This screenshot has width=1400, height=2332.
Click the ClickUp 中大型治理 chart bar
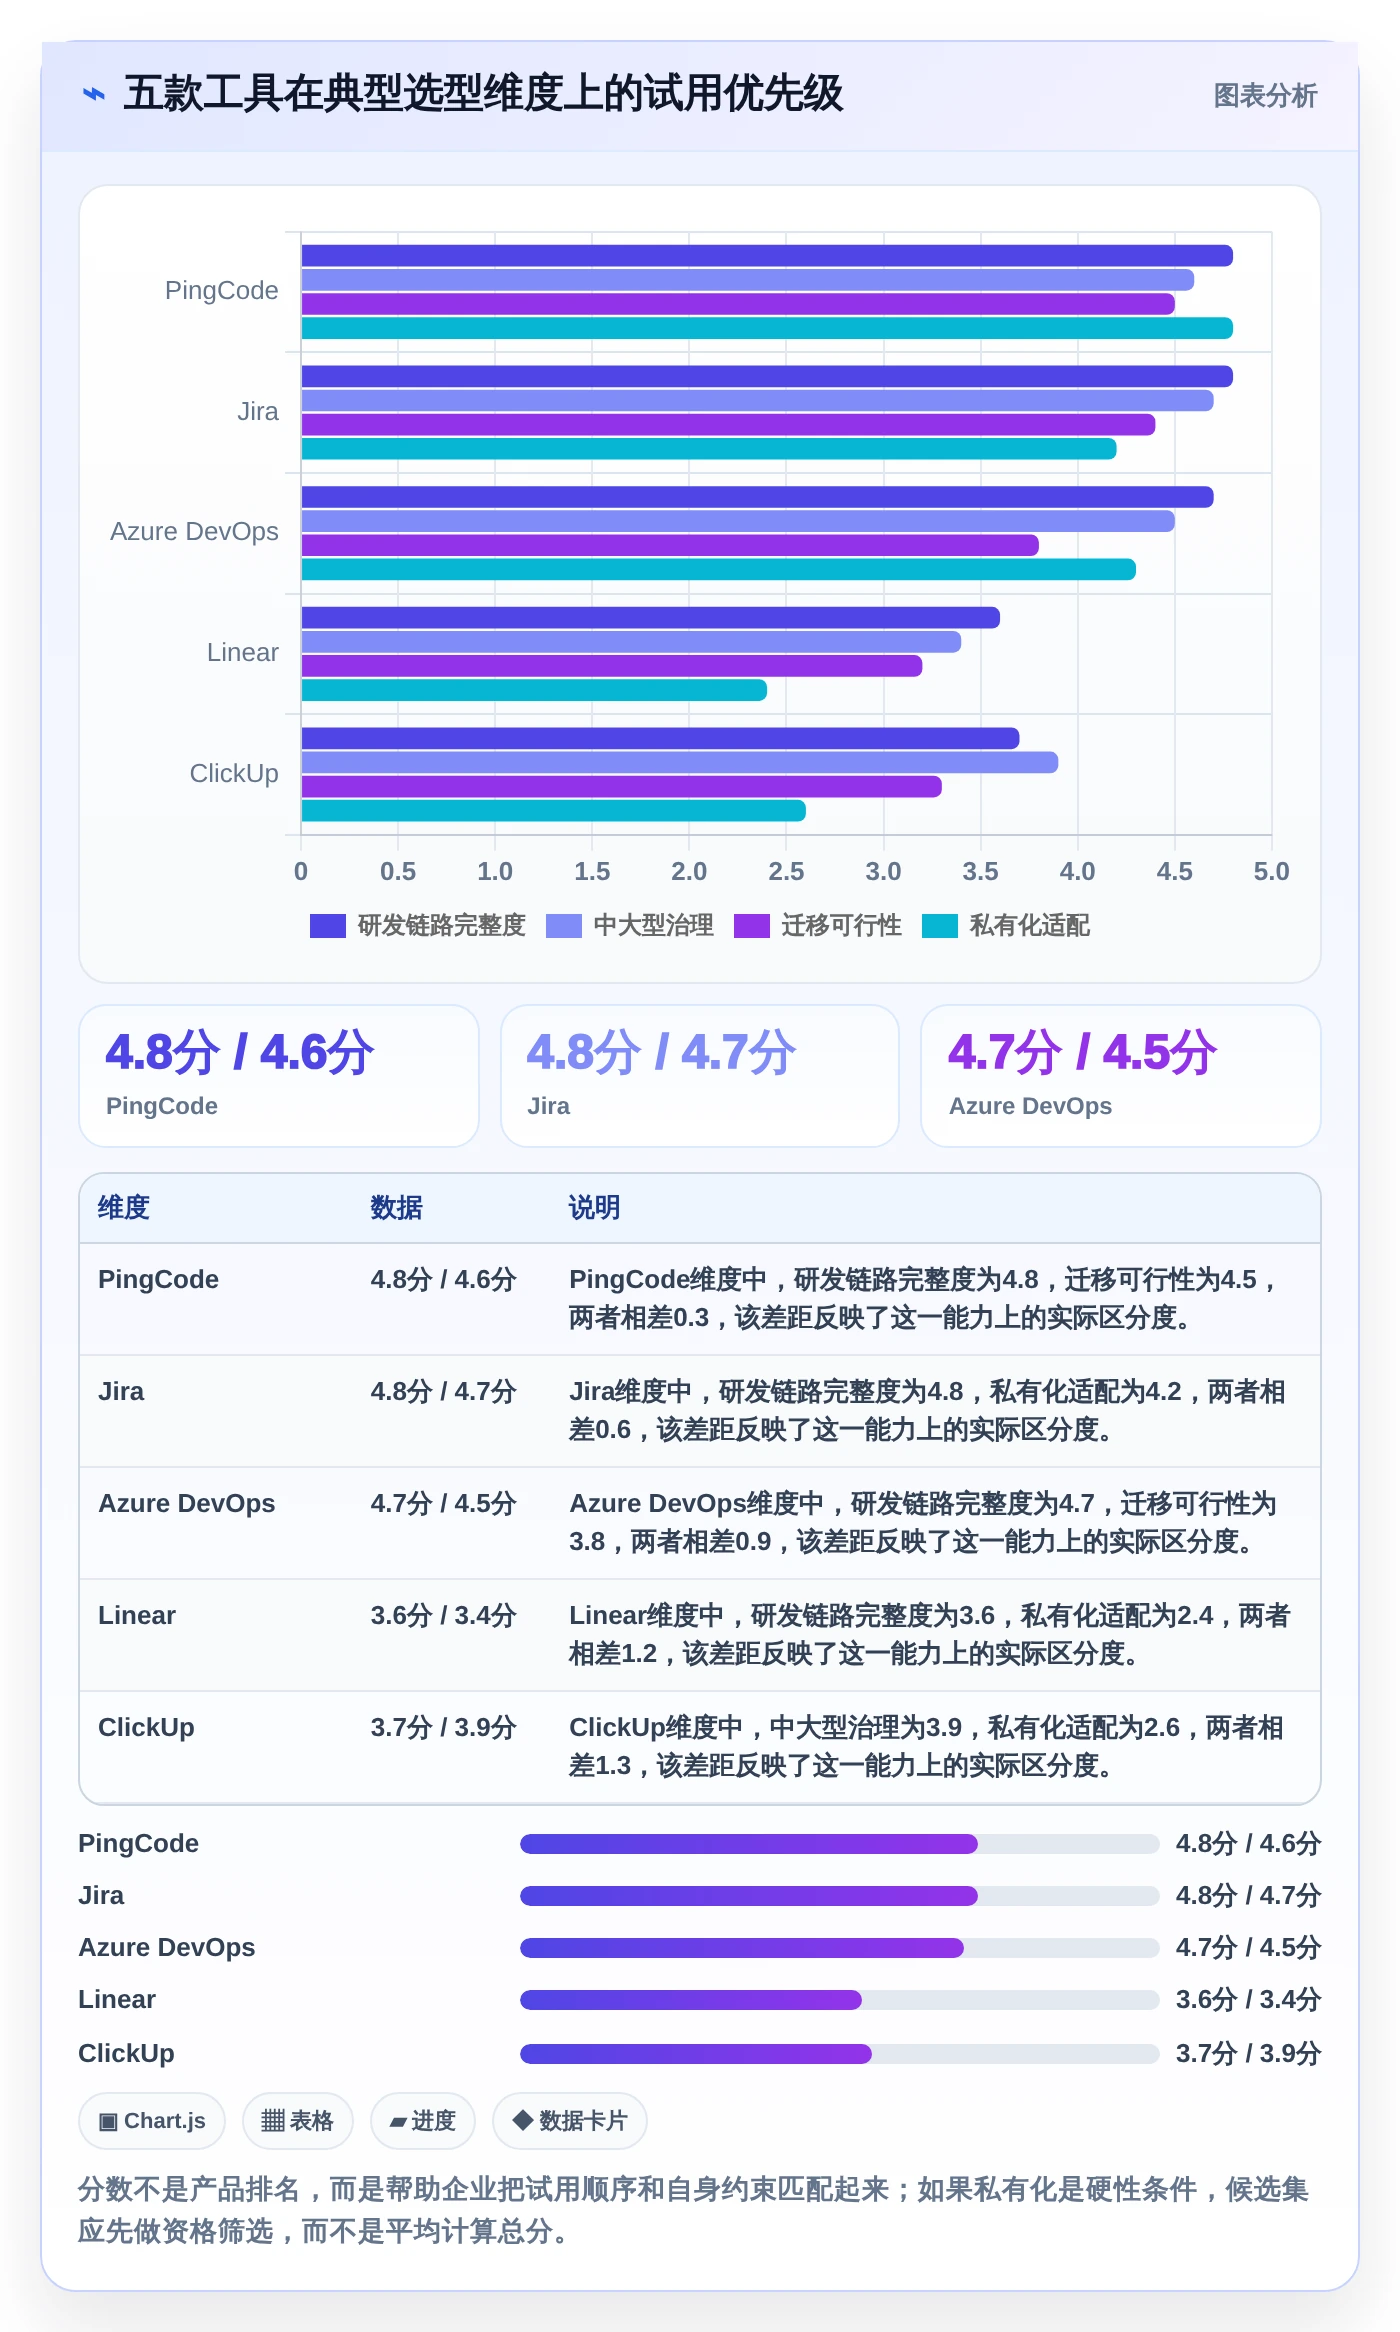click(680, 763)
